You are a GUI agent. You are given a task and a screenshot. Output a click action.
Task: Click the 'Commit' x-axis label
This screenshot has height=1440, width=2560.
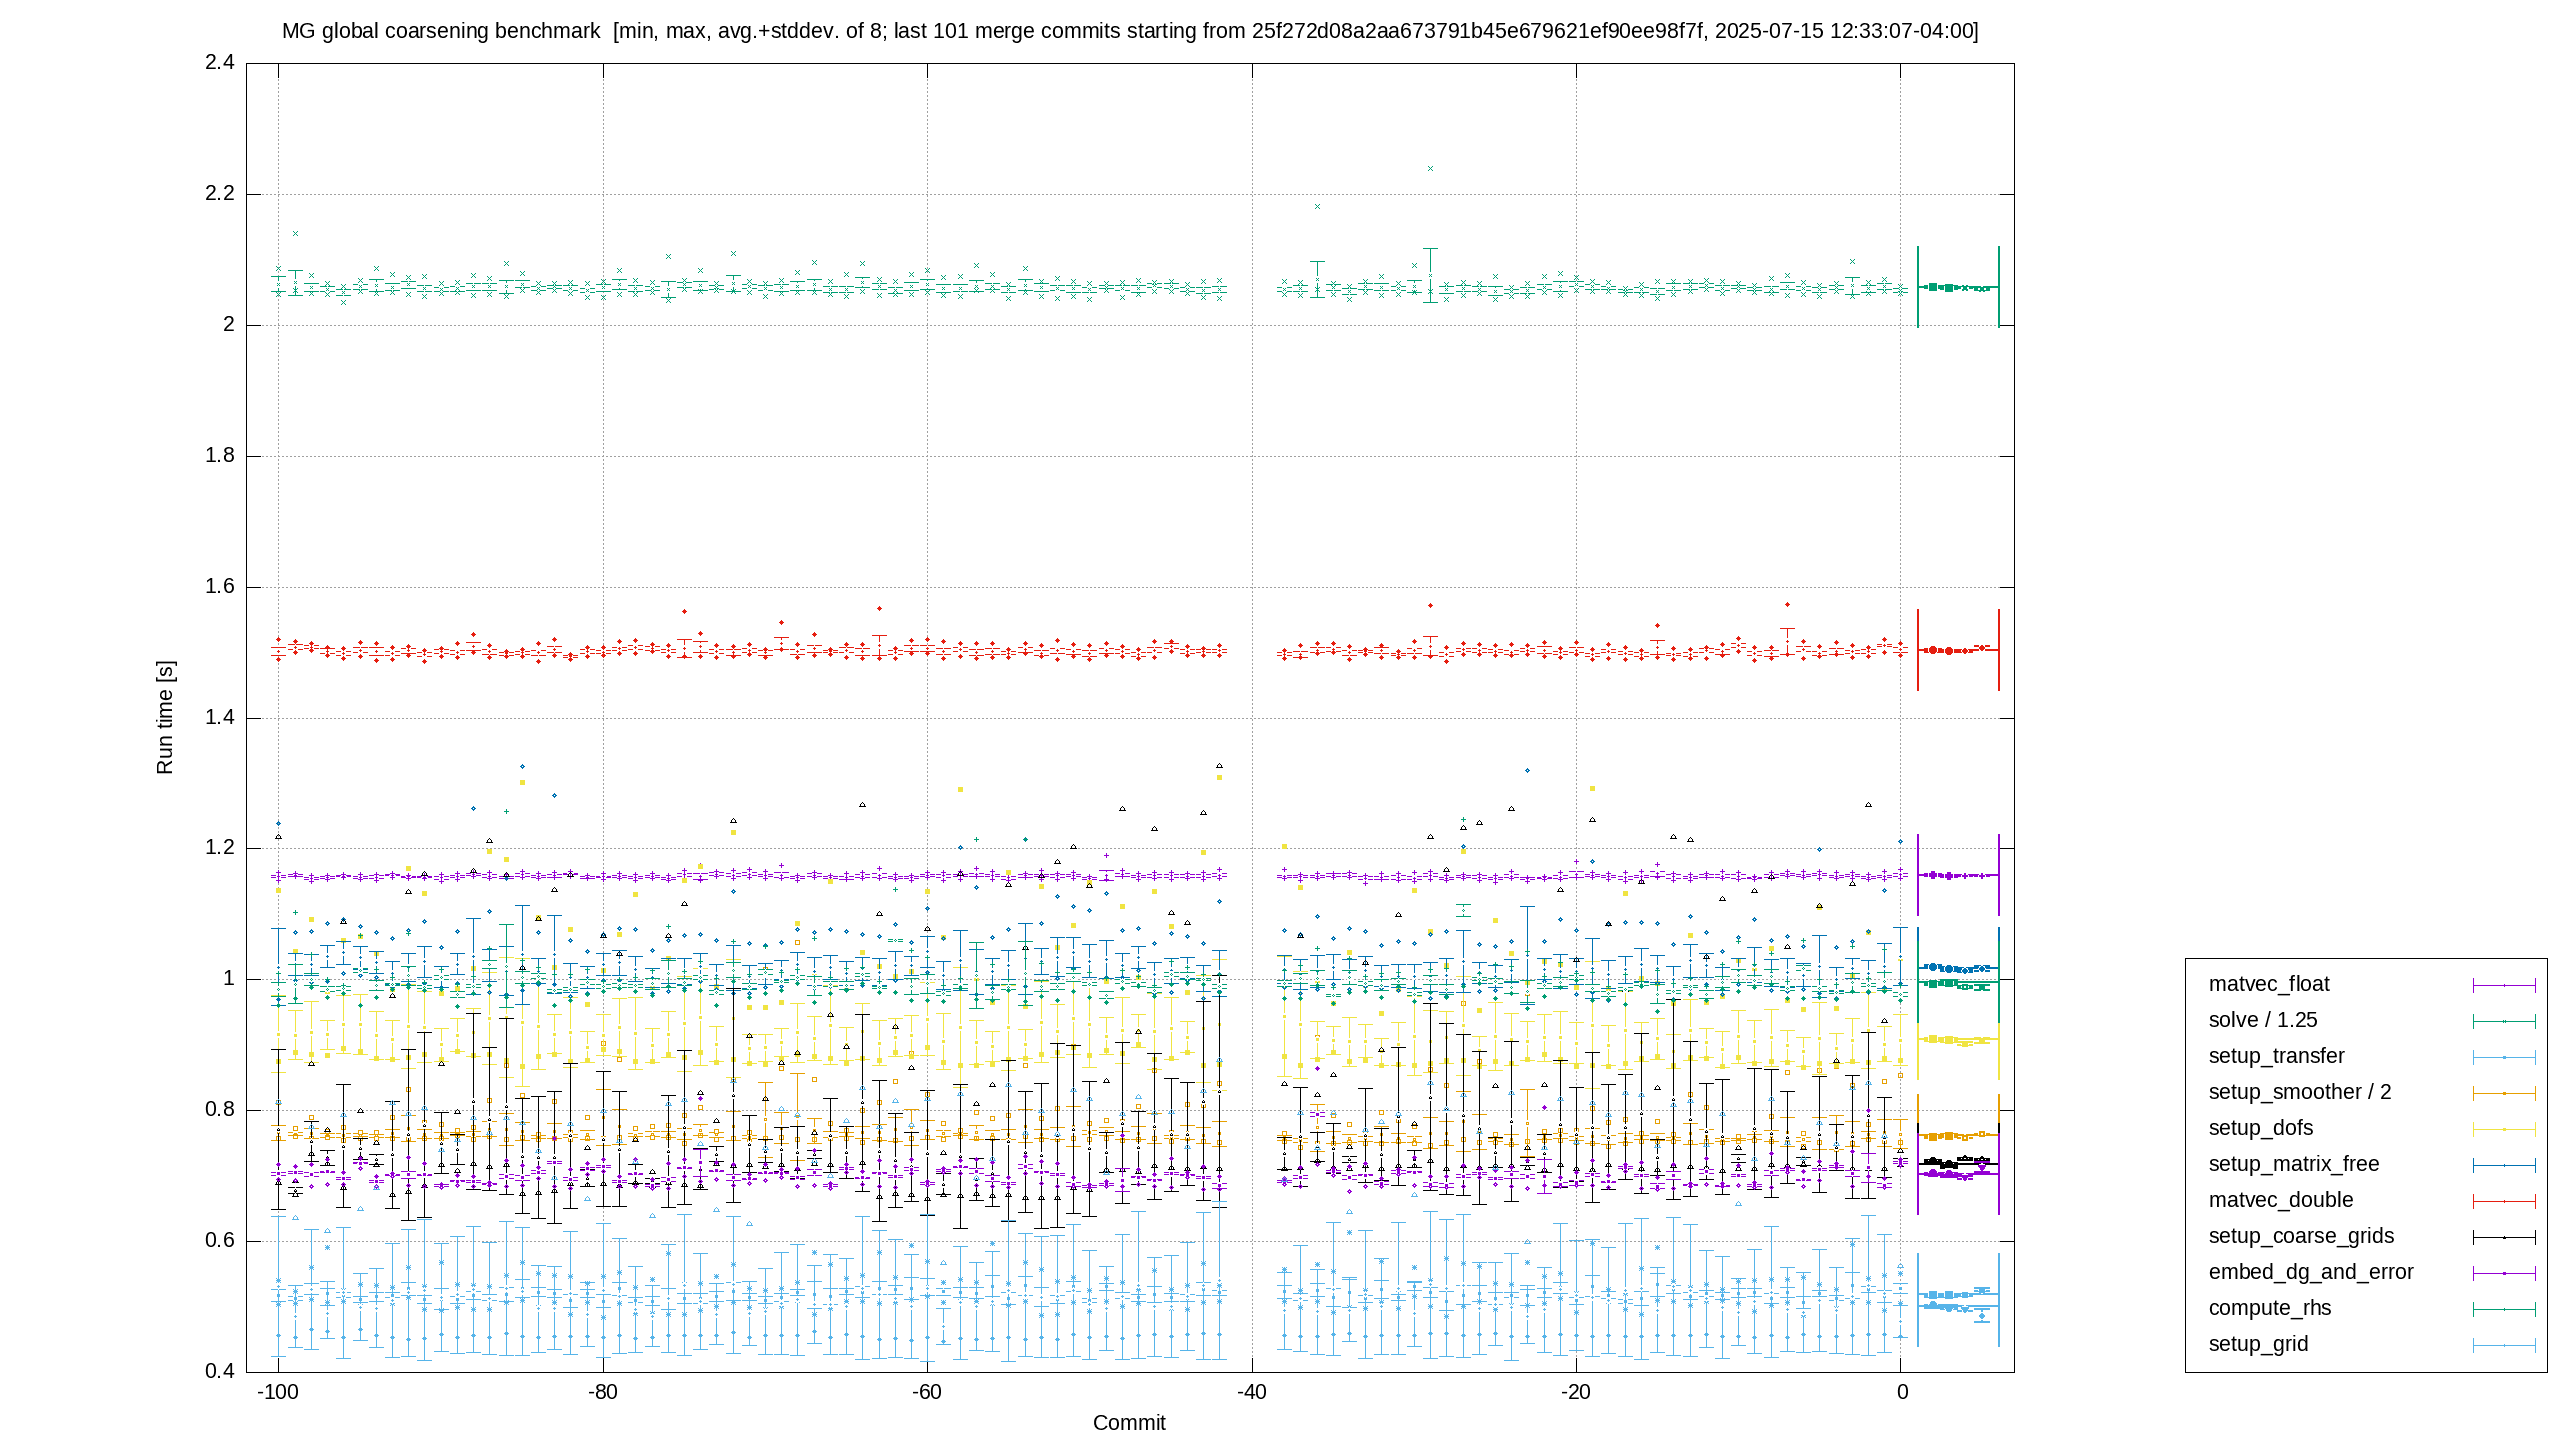1129,1423
